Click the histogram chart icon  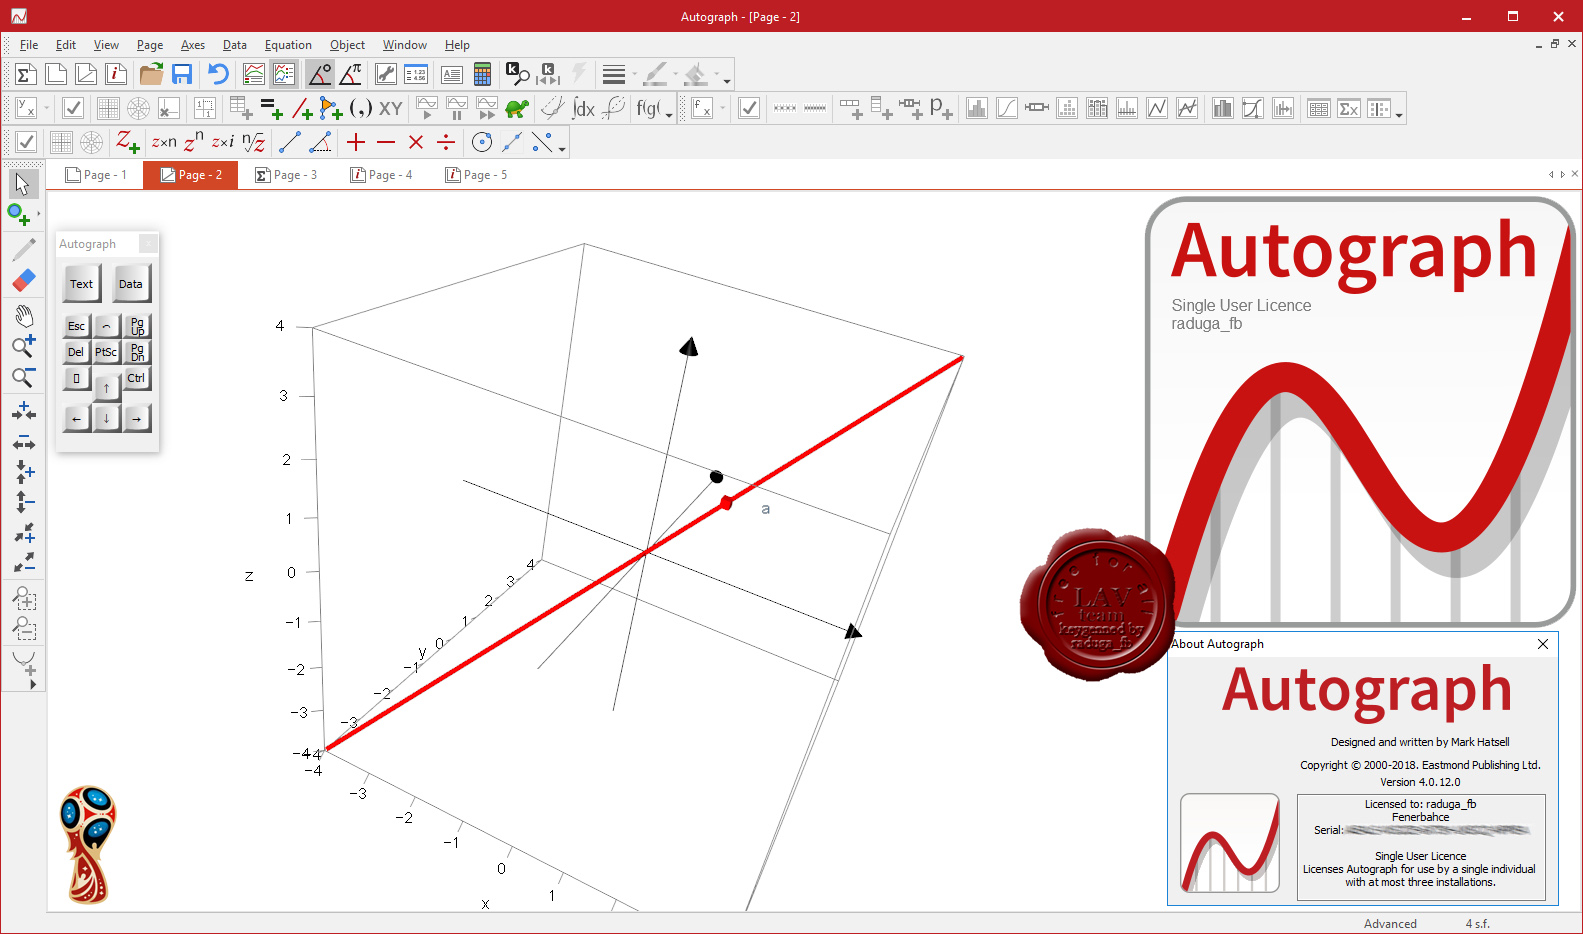tap(977, 108)
